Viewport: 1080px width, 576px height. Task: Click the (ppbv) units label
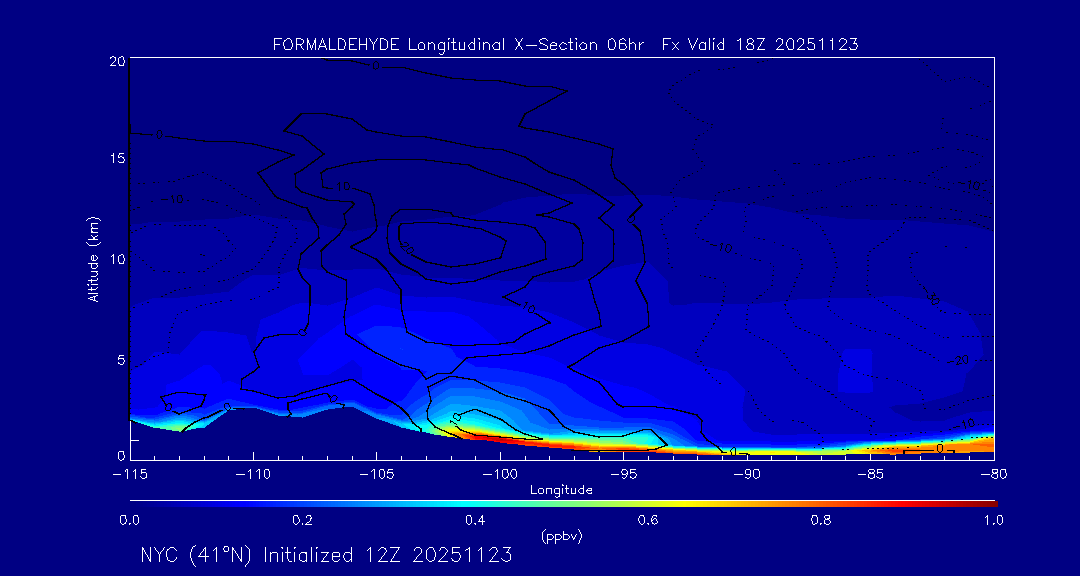point(561,537)
